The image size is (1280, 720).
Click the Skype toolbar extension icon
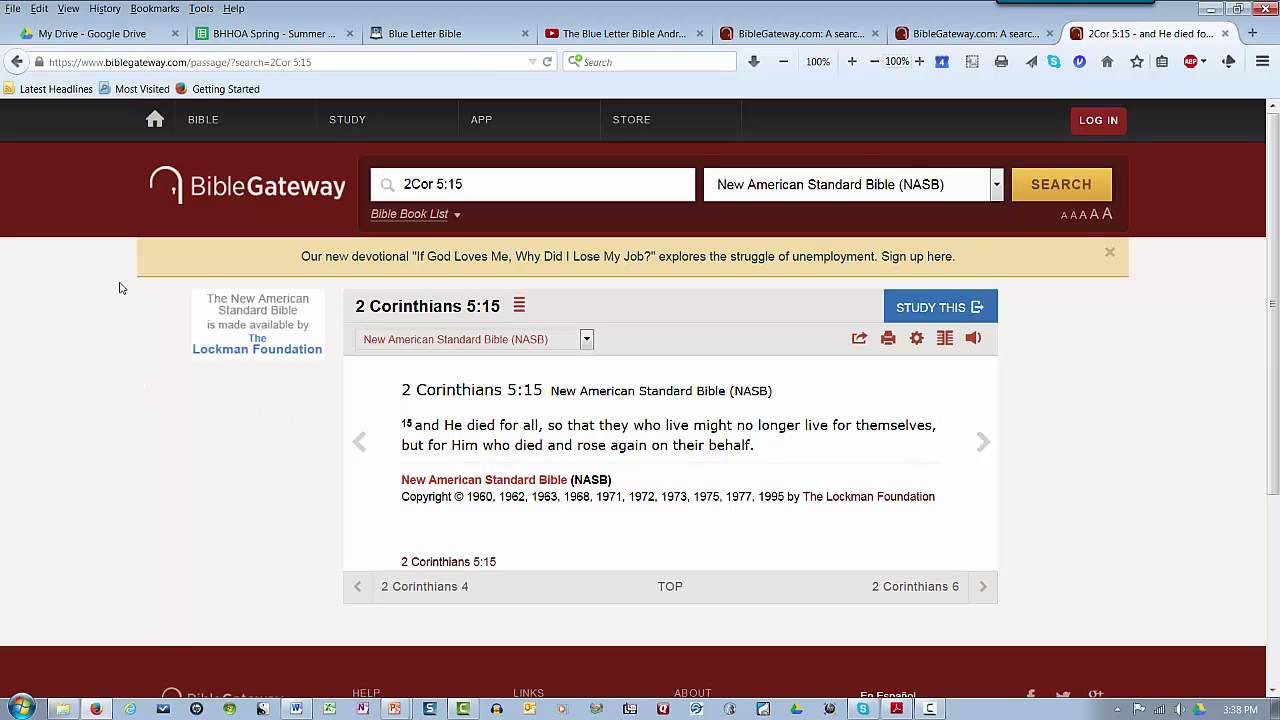(x=1054, y=61)
